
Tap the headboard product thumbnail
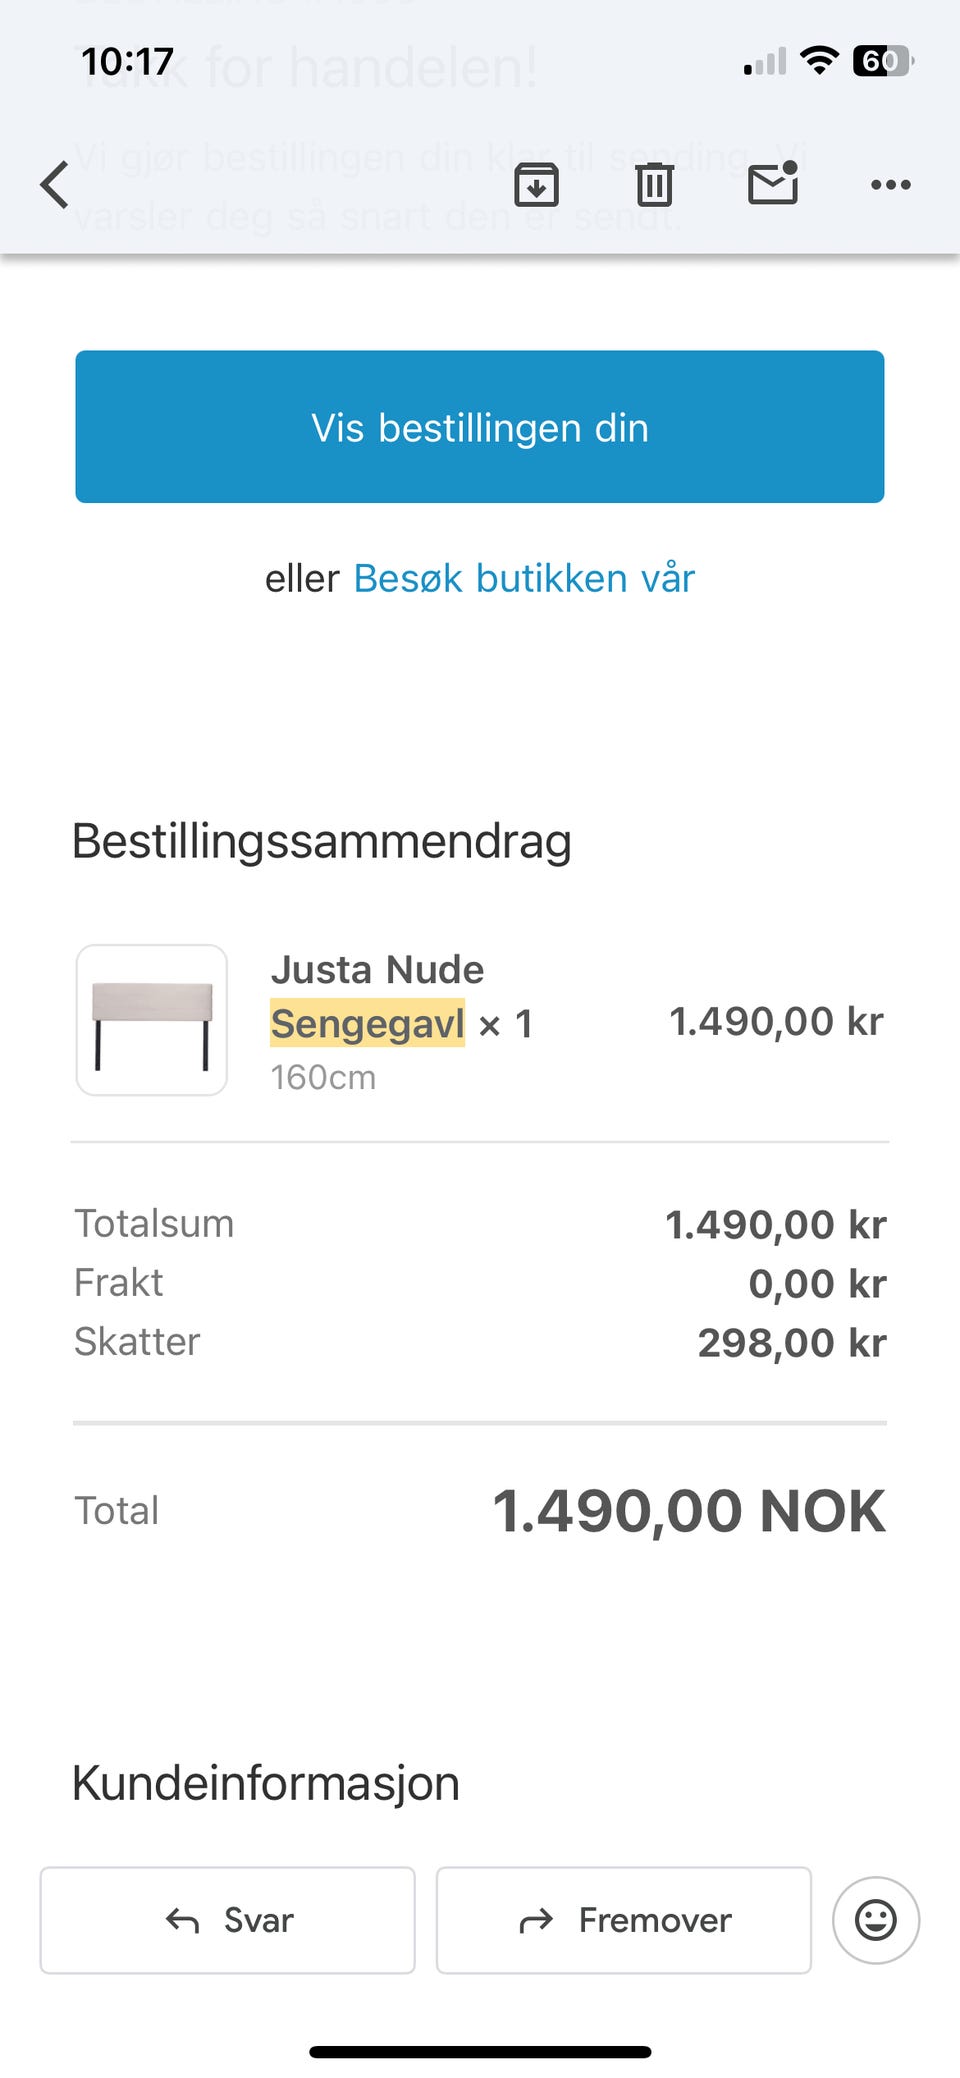click(152, 1020)
